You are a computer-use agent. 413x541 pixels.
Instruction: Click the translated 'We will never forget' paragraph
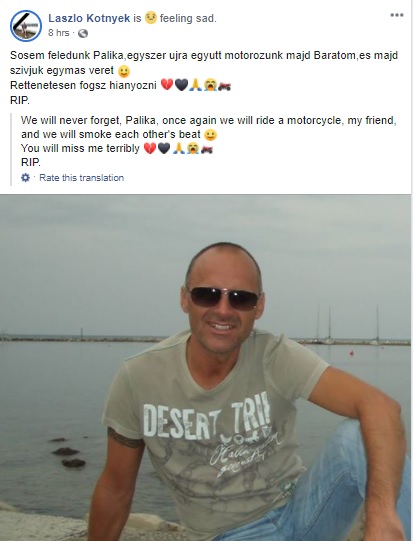coord(209,141)
